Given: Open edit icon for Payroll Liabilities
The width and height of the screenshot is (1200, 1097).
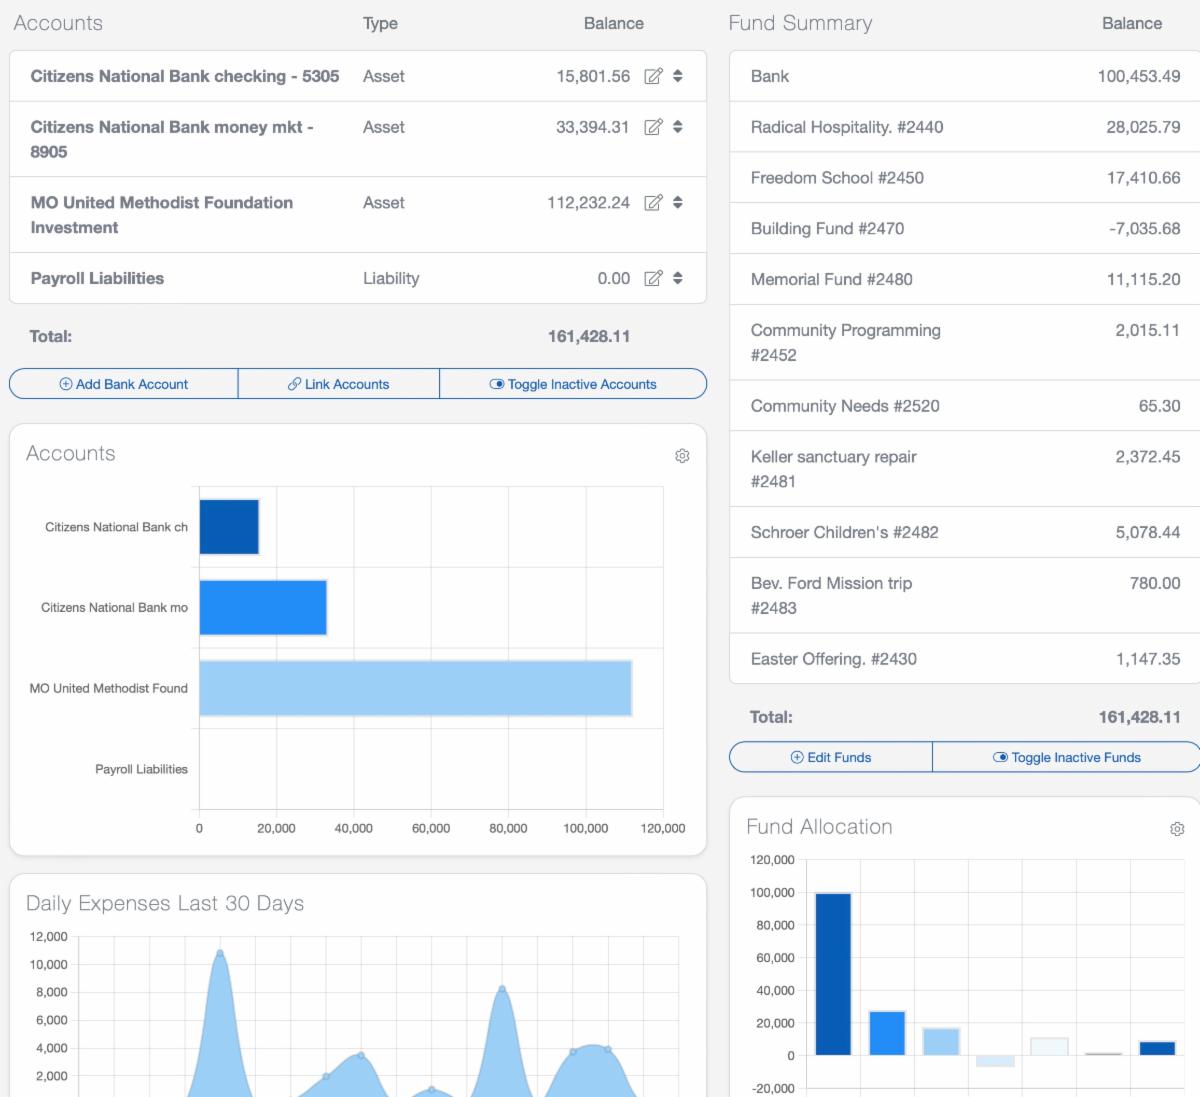Looking at the screenshot, I should click(x=653, y=279).
